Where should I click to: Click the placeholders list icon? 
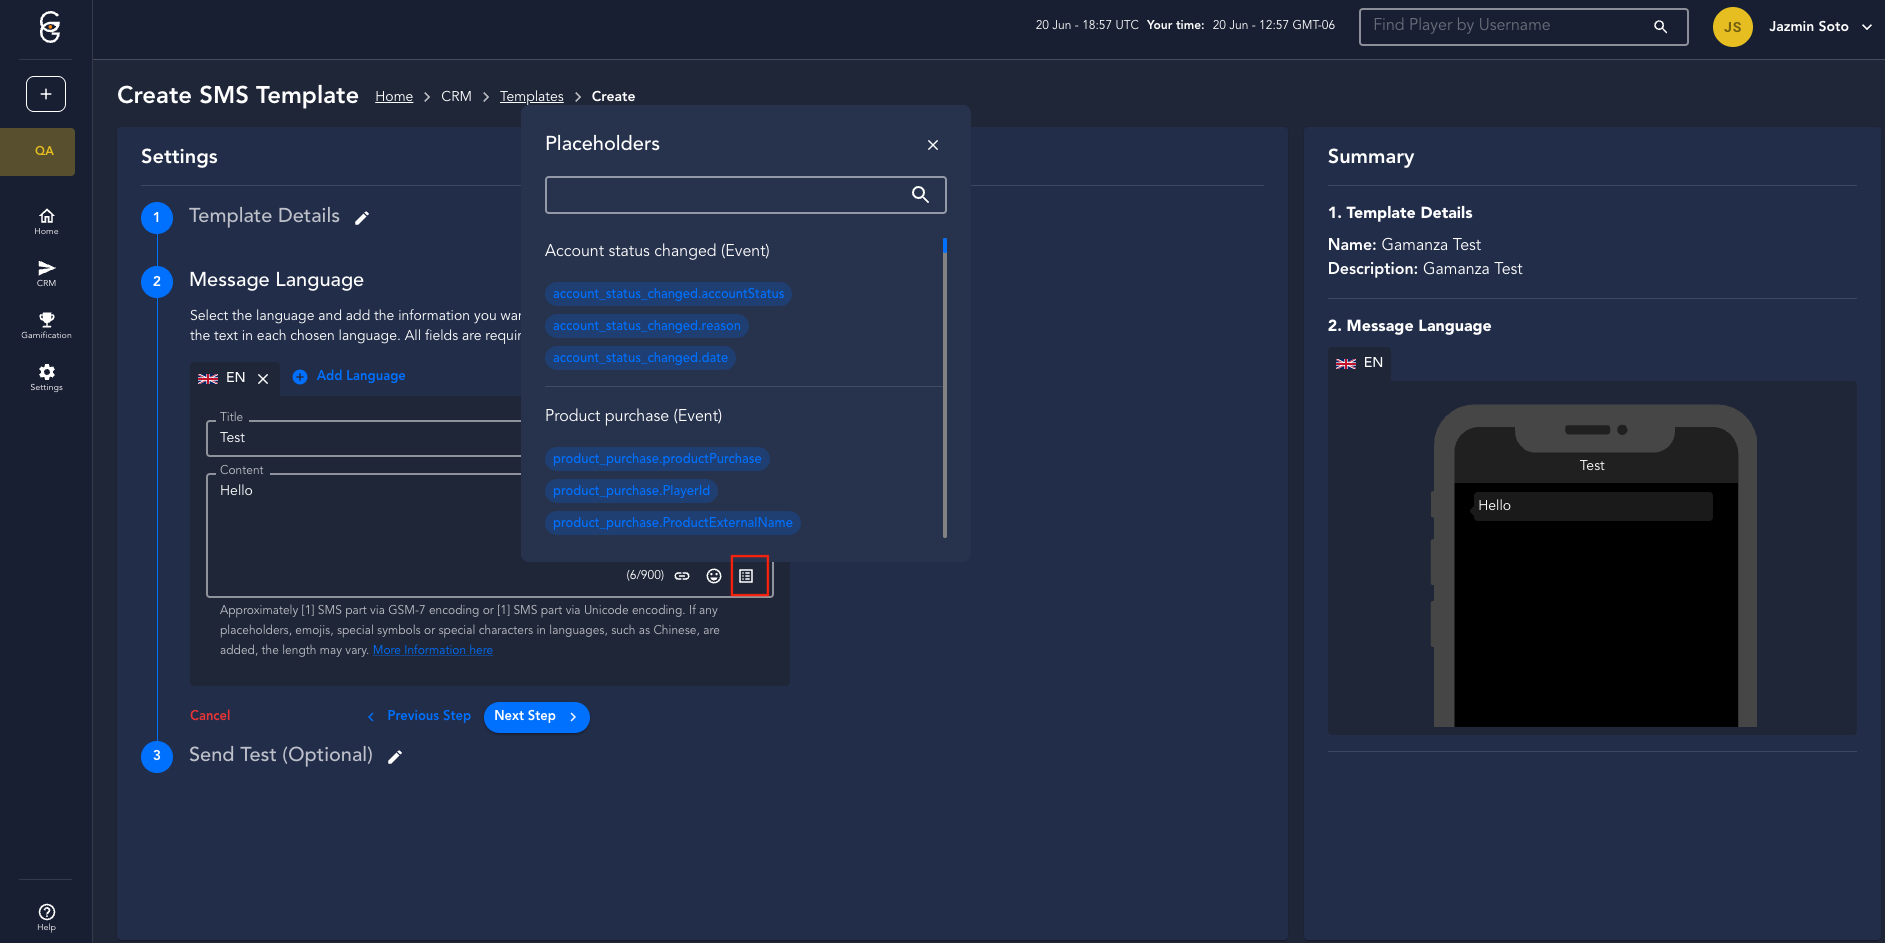[746, 576]
